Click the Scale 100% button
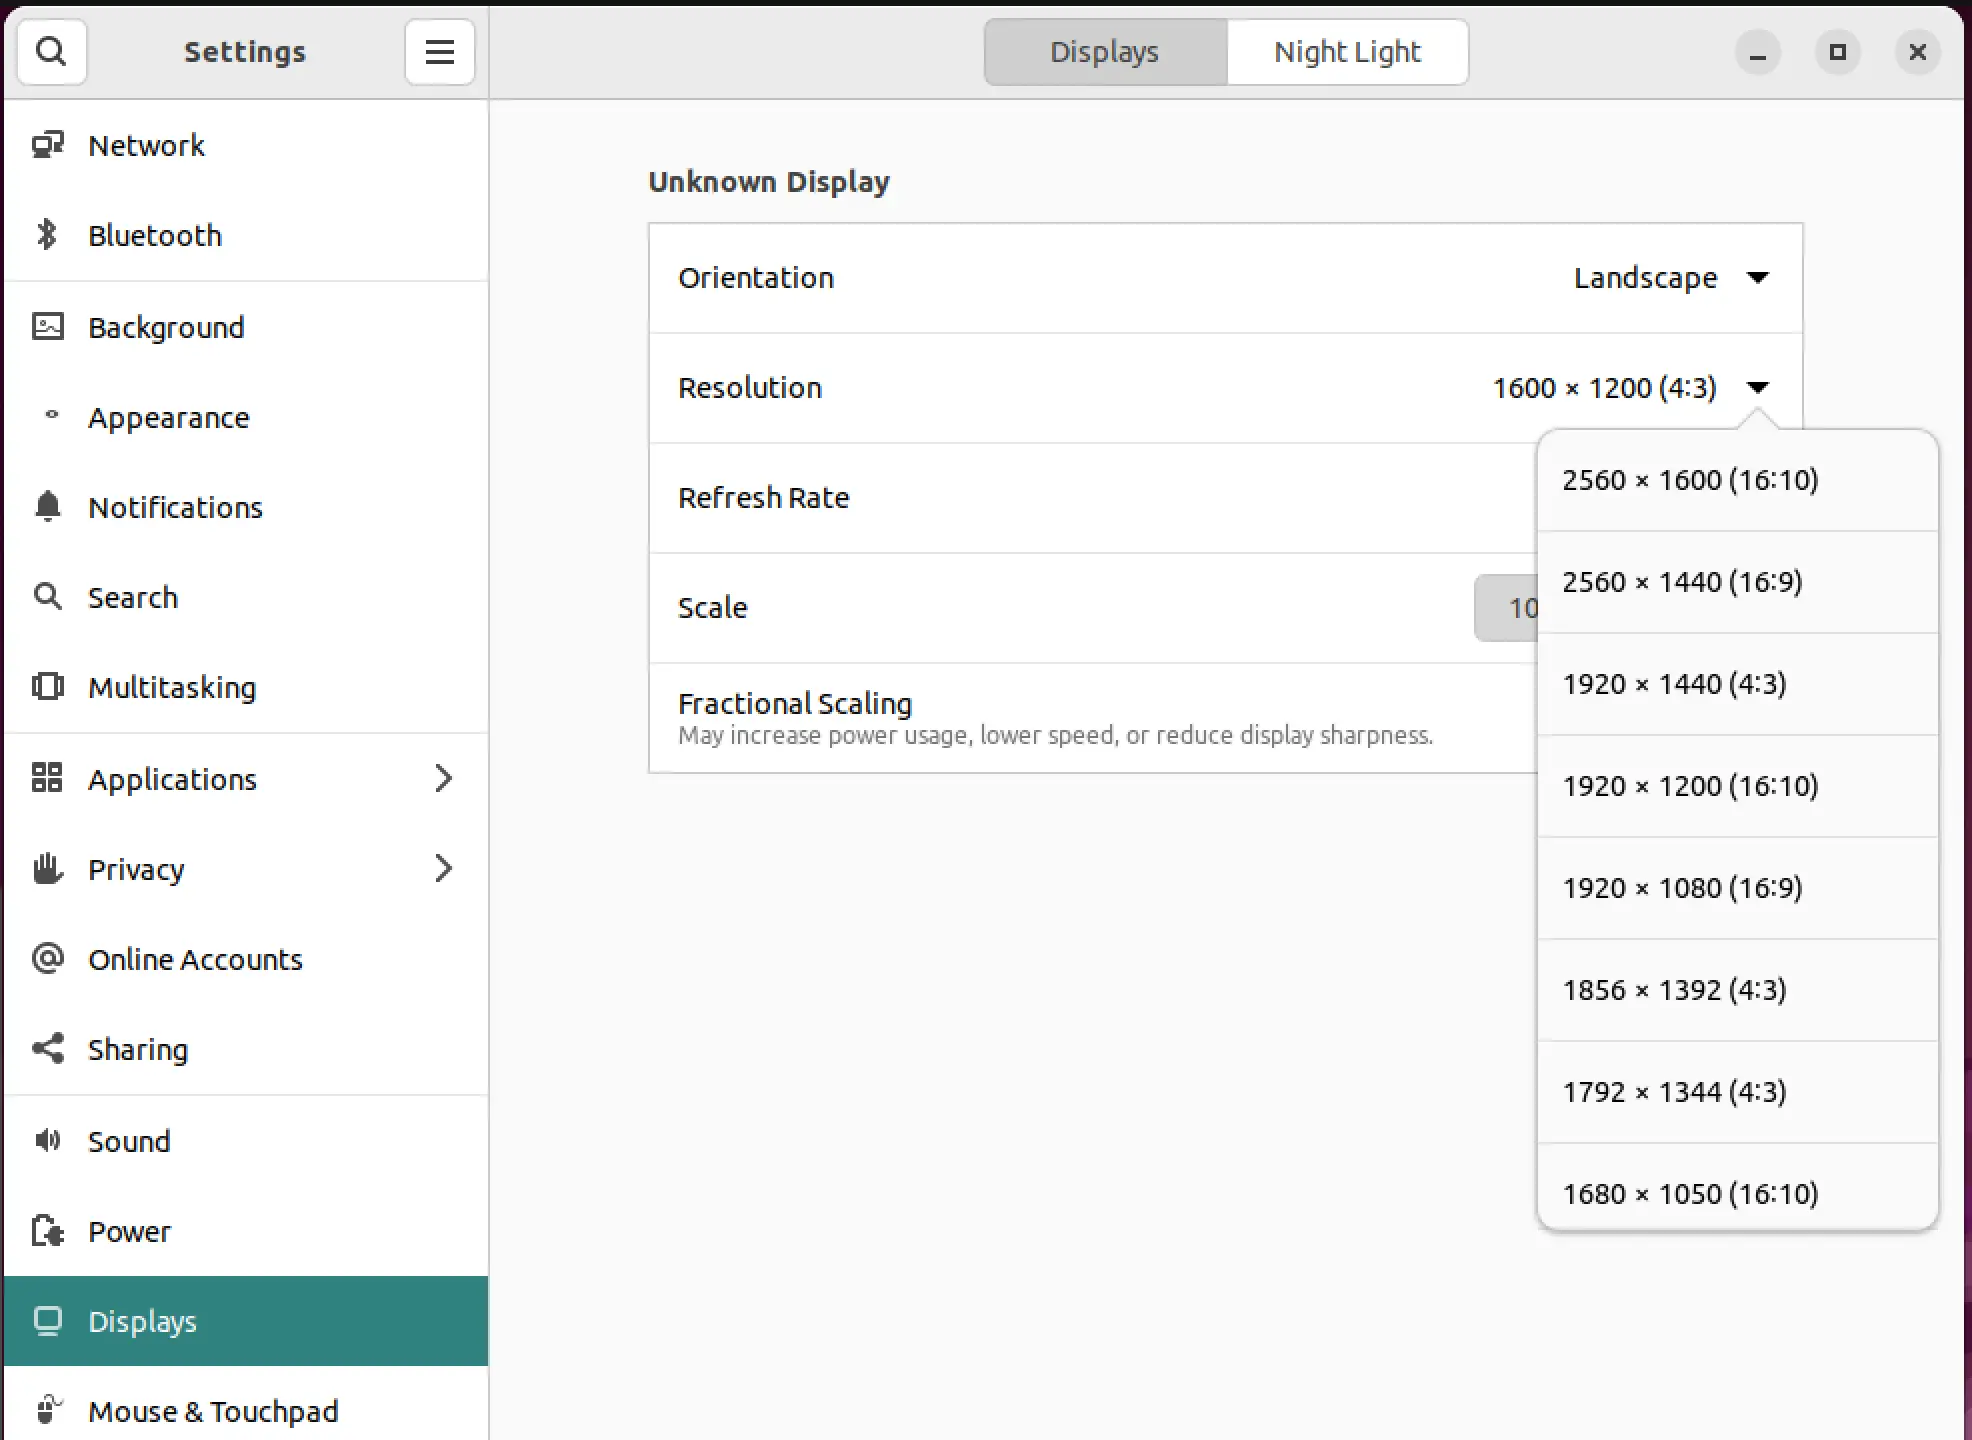This screenshot has width=1972, height=1440. [x=1506, y=608]
